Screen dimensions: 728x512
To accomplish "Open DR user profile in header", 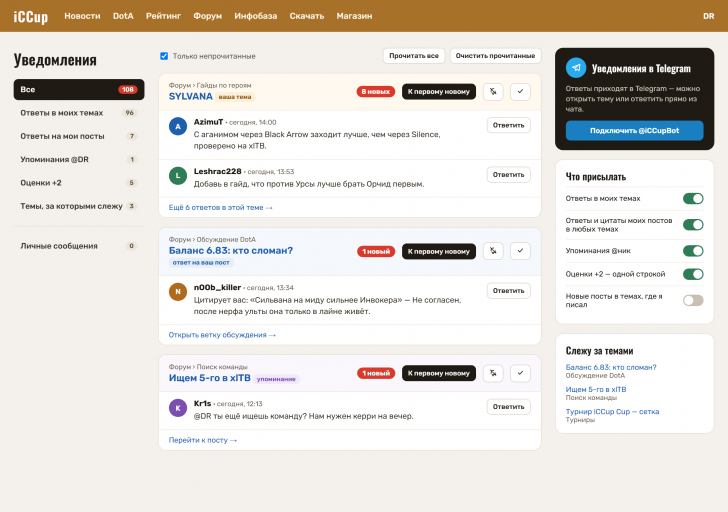I will (x=708, y=16).
